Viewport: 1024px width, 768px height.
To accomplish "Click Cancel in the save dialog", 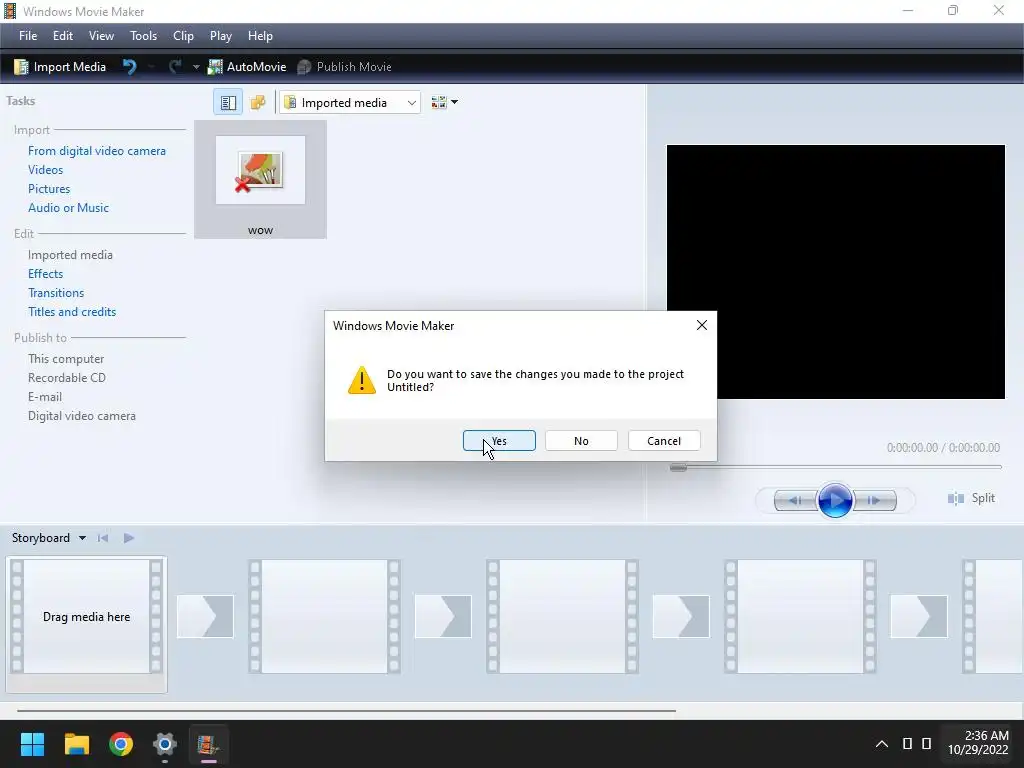I will click(x=664, y=441).
